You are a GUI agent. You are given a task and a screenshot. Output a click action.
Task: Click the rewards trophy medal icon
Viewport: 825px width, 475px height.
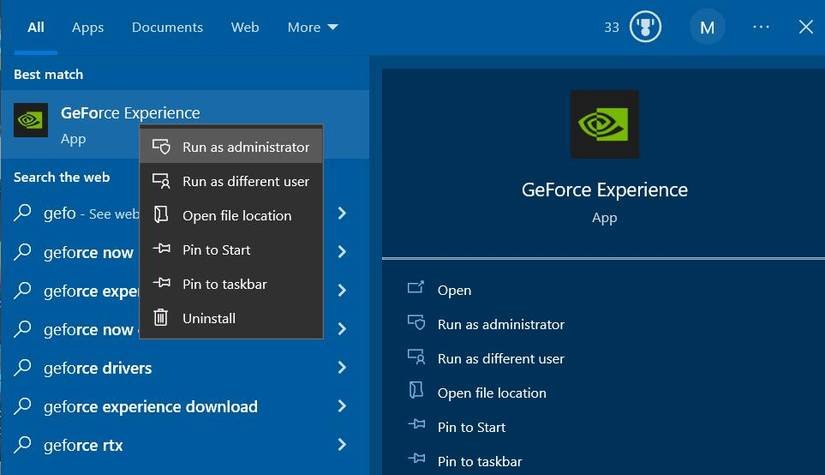(x=645, y=27)
